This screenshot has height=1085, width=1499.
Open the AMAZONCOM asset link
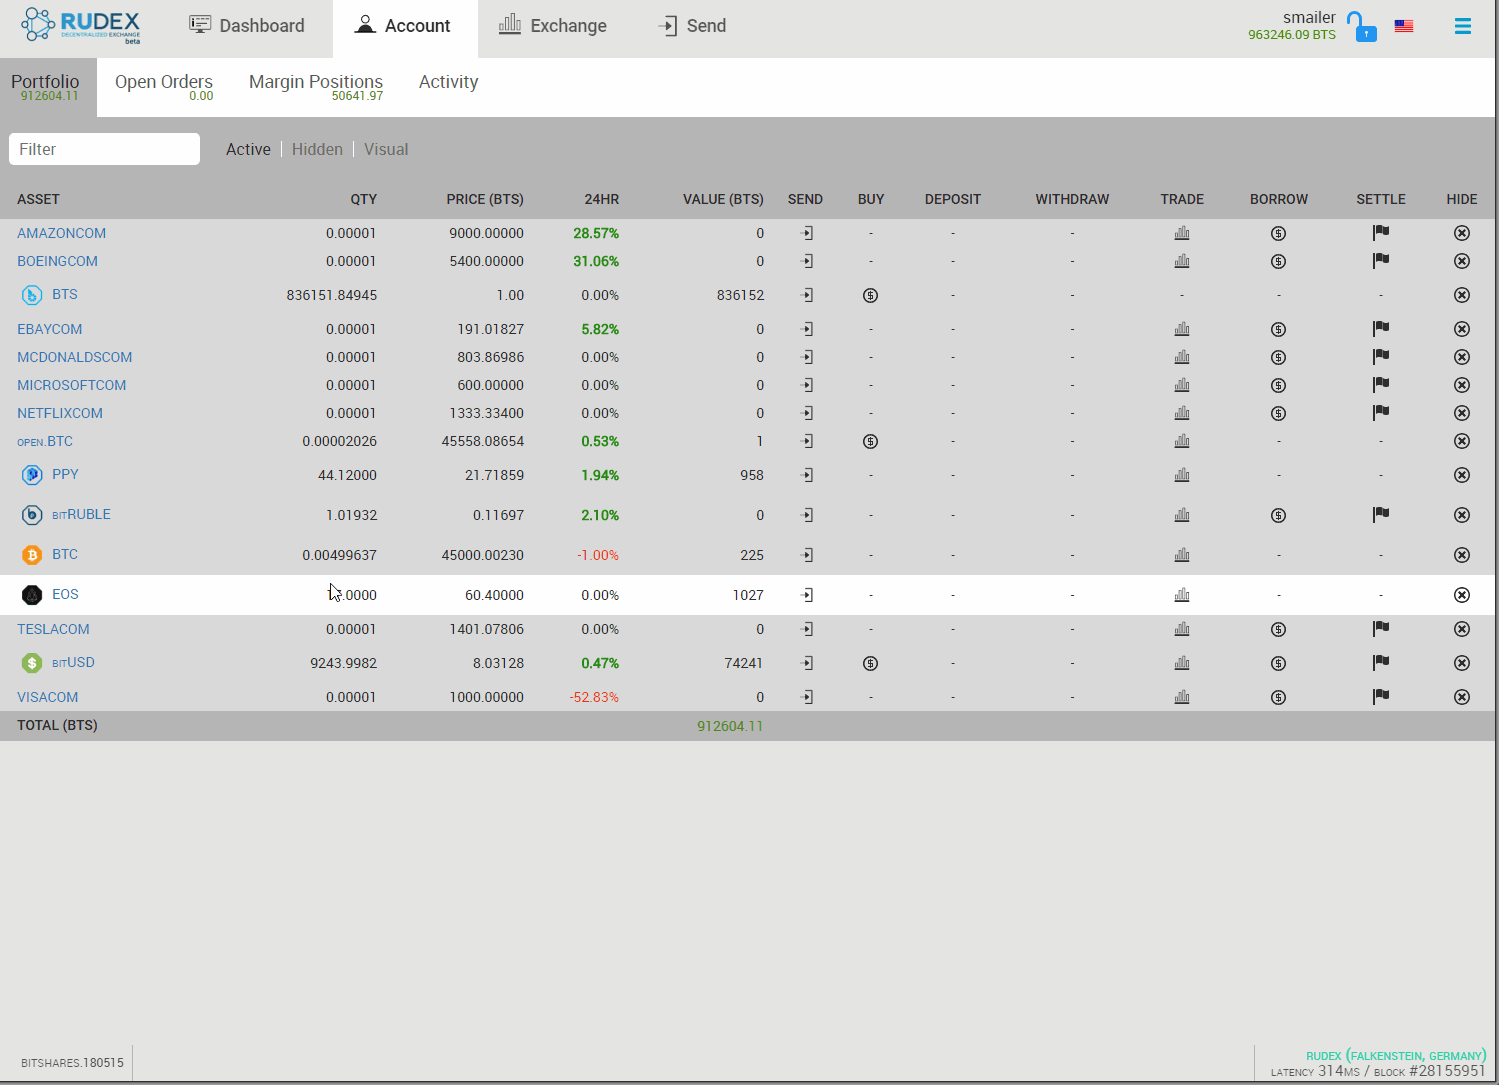[x=61, y=233]
